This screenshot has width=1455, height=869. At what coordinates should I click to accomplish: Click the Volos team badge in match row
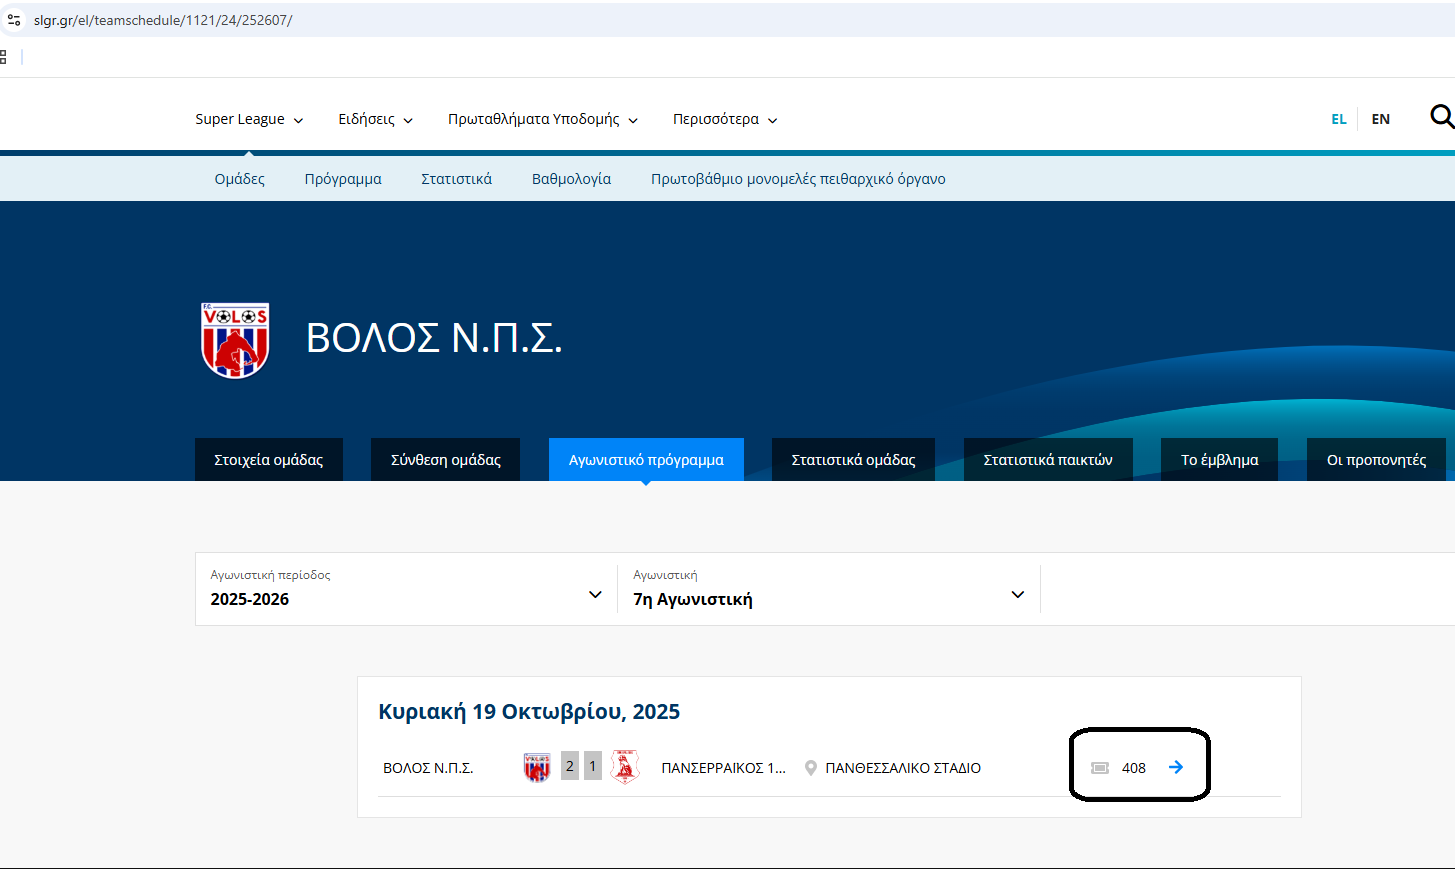click(x=537, y=767)
